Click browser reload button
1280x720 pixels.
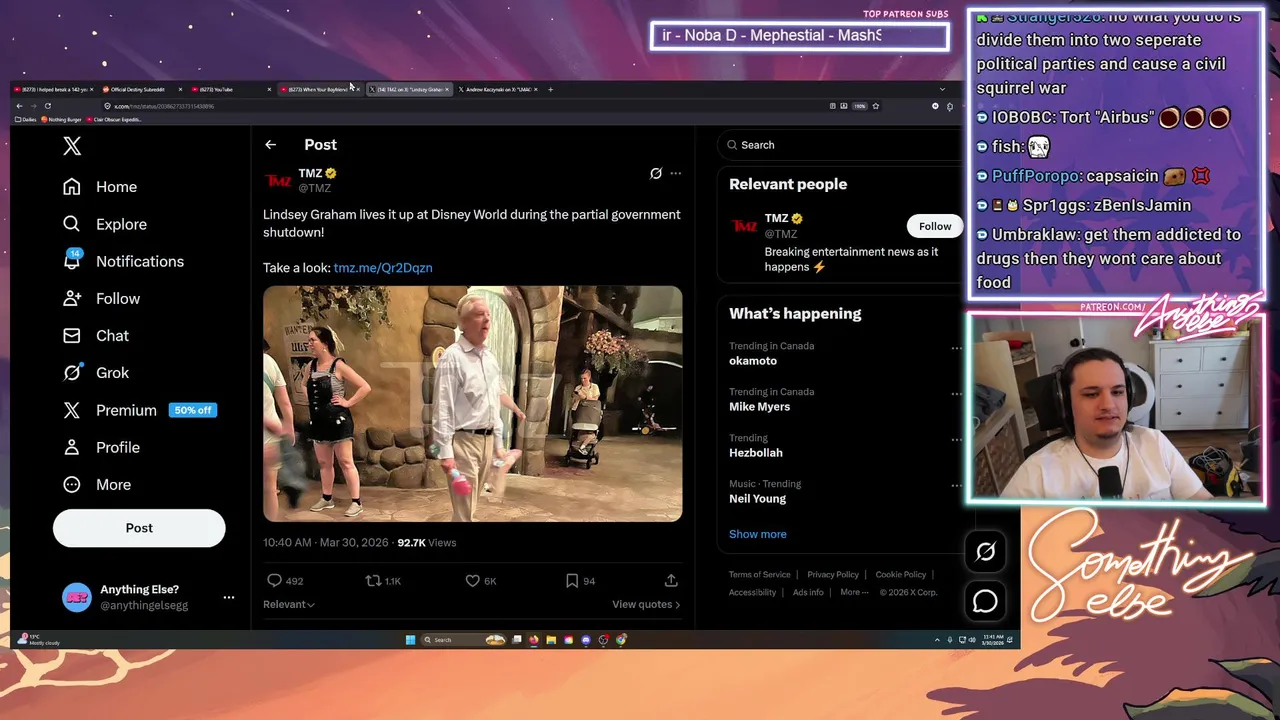click(x=47, y=106)
